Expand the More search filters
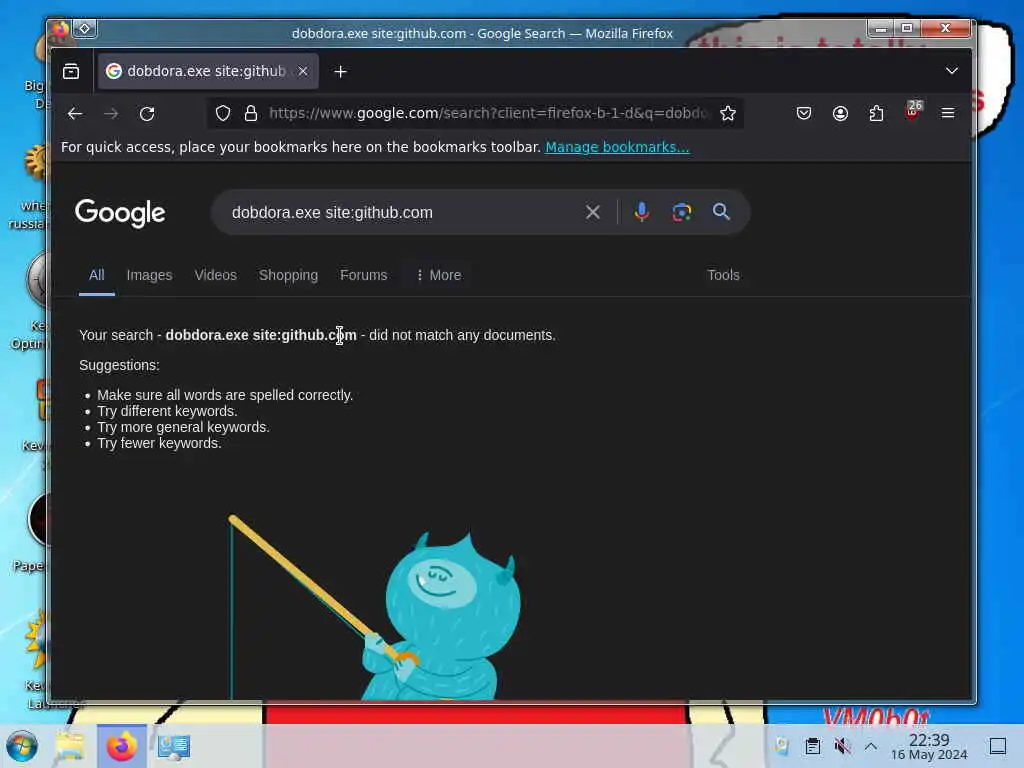This screenshot has width=1024, height=768. click(x=439, y=275)
